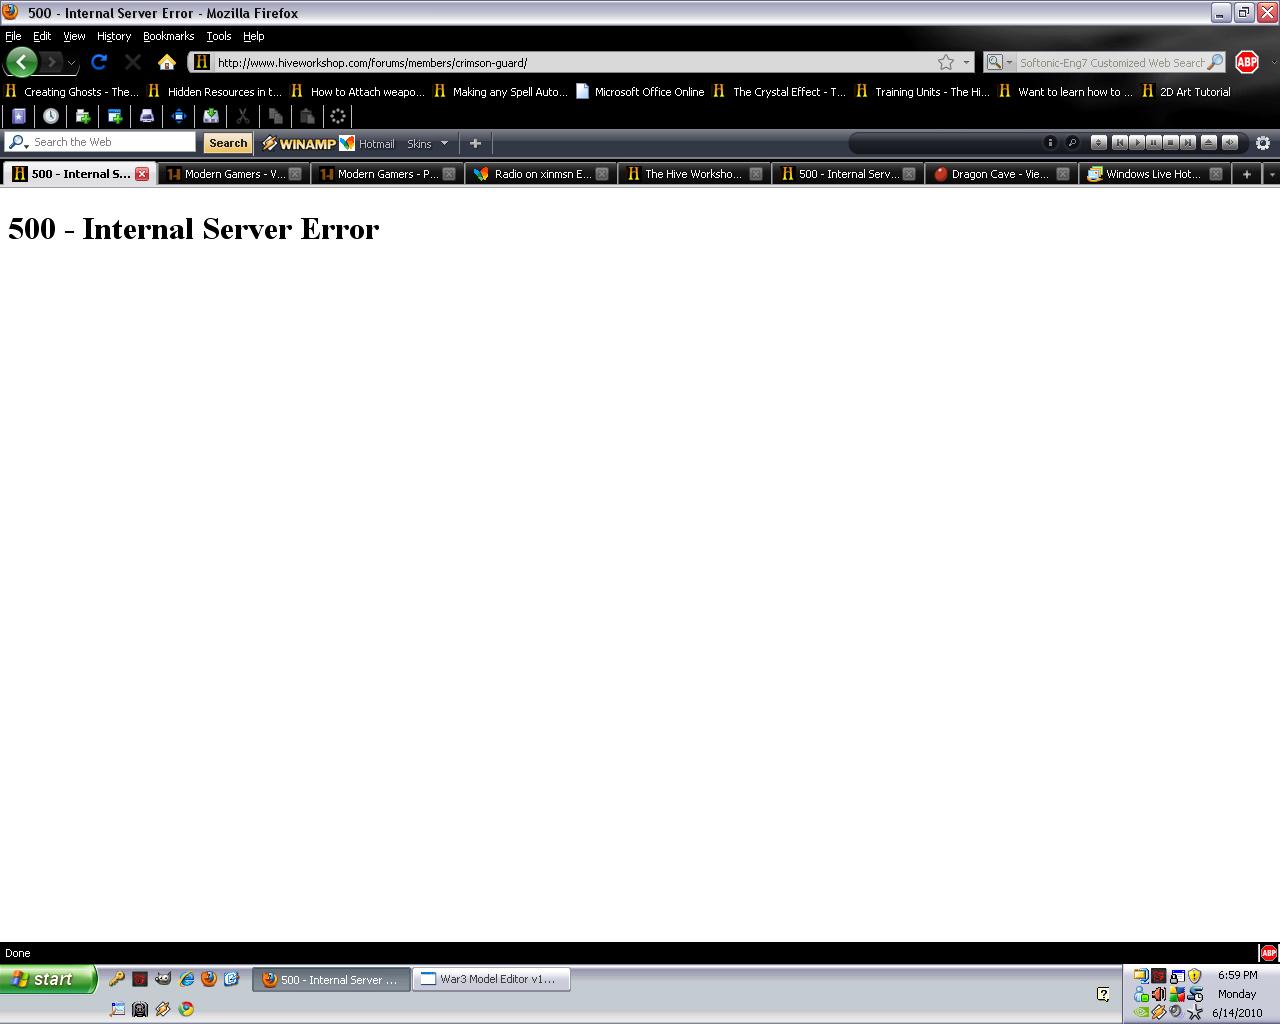This screenshot has height=1024, width=1280.
Task: Click the Winamp track info icon
Action: [x=1050, y=143]
